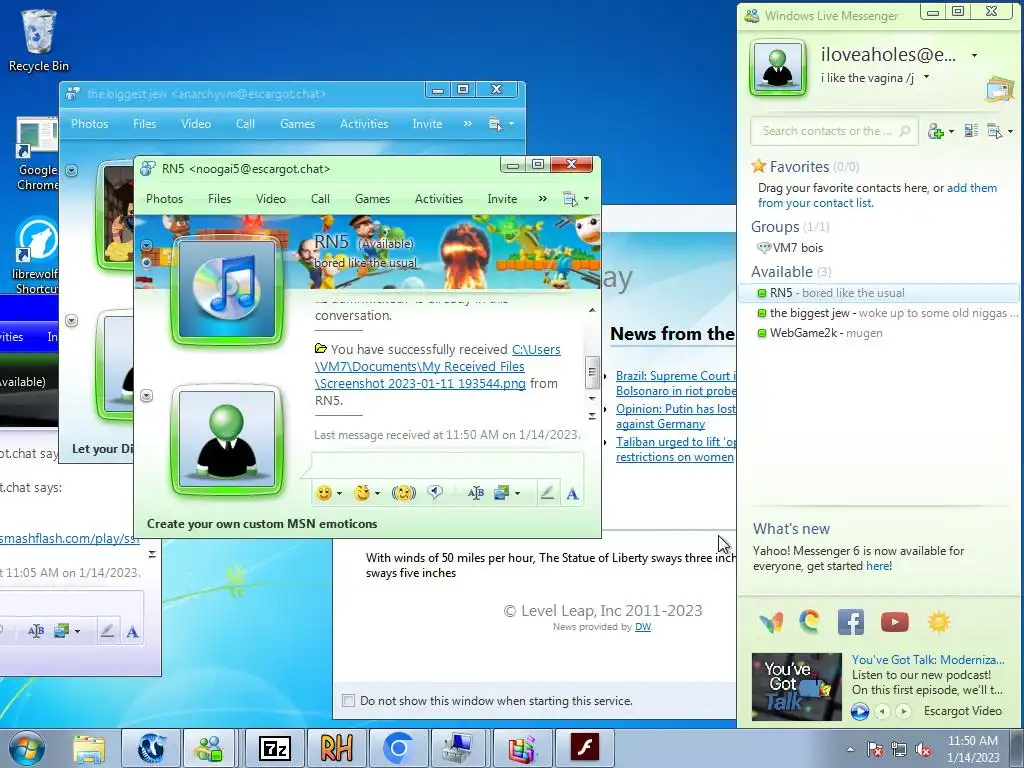The height and width of the screenshot is (768, 1024).
Task: Click the handwriting pen icon in RN5 chat
Action: pos(547,493)
